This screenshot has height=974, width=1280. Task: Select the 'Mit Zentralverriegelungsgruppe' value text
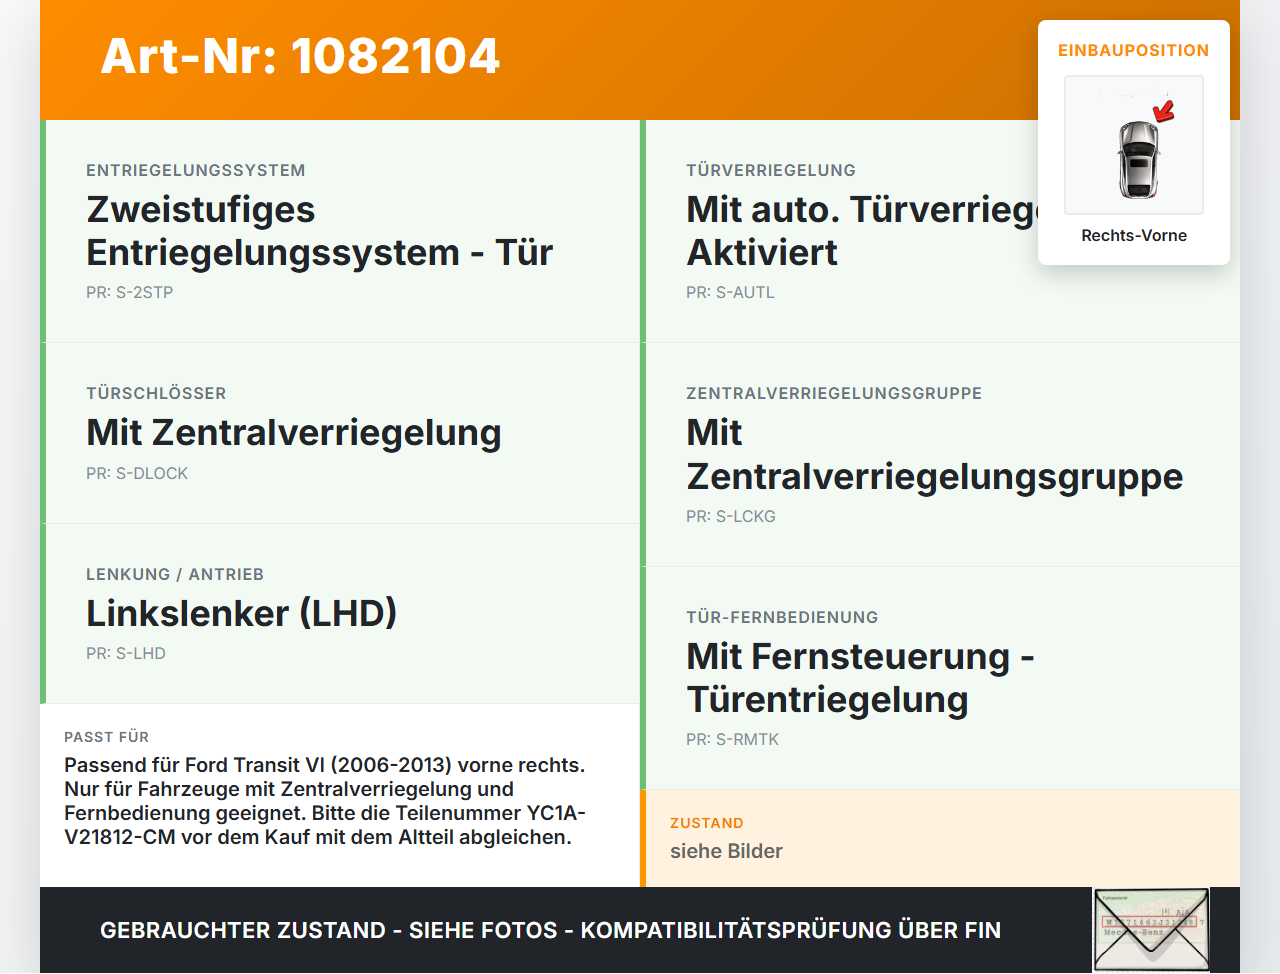[x=935, y=454]
